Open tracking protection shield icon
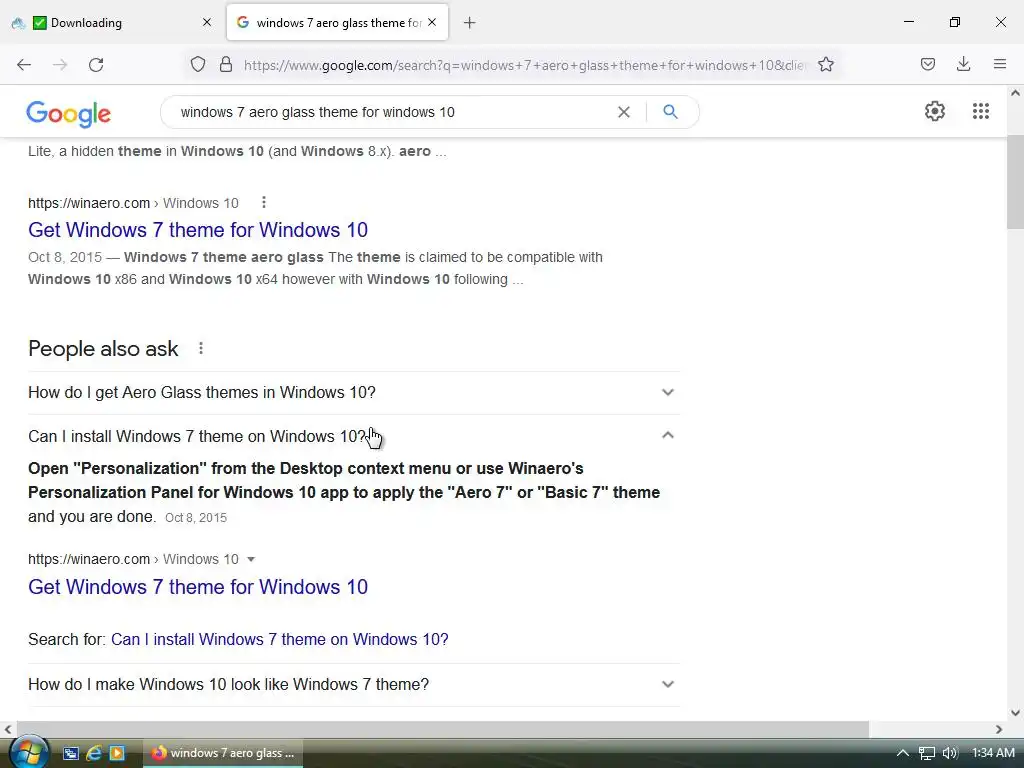 pos(198,64)
